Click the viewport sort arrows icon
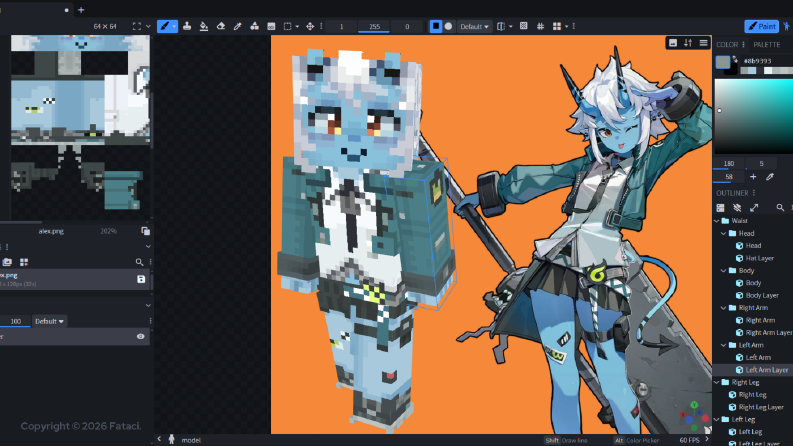The width and height of the screenshot is (793, 446). pyautogui.click(x=688, y=43)
